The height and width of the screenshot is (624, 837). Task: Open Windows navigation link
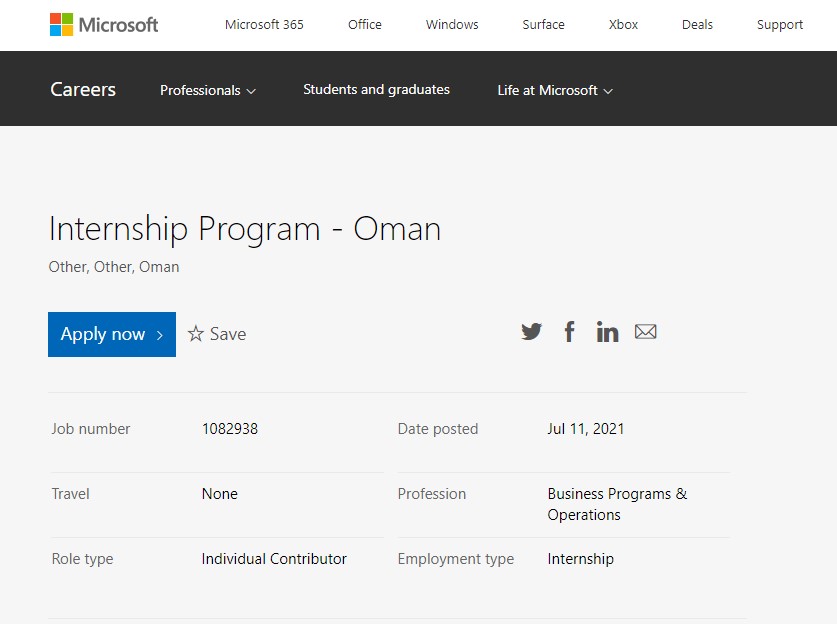click(x=452, y=24)
